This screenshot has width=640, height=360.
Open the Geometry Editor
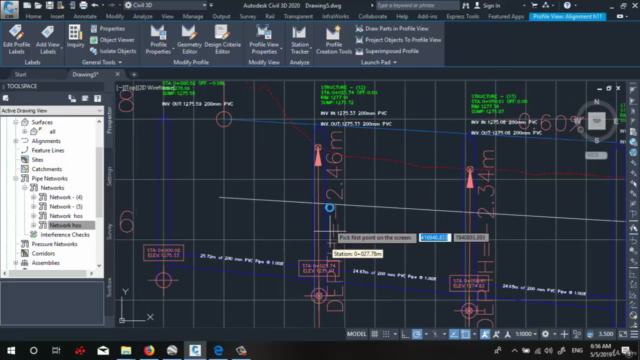(189, 40)
